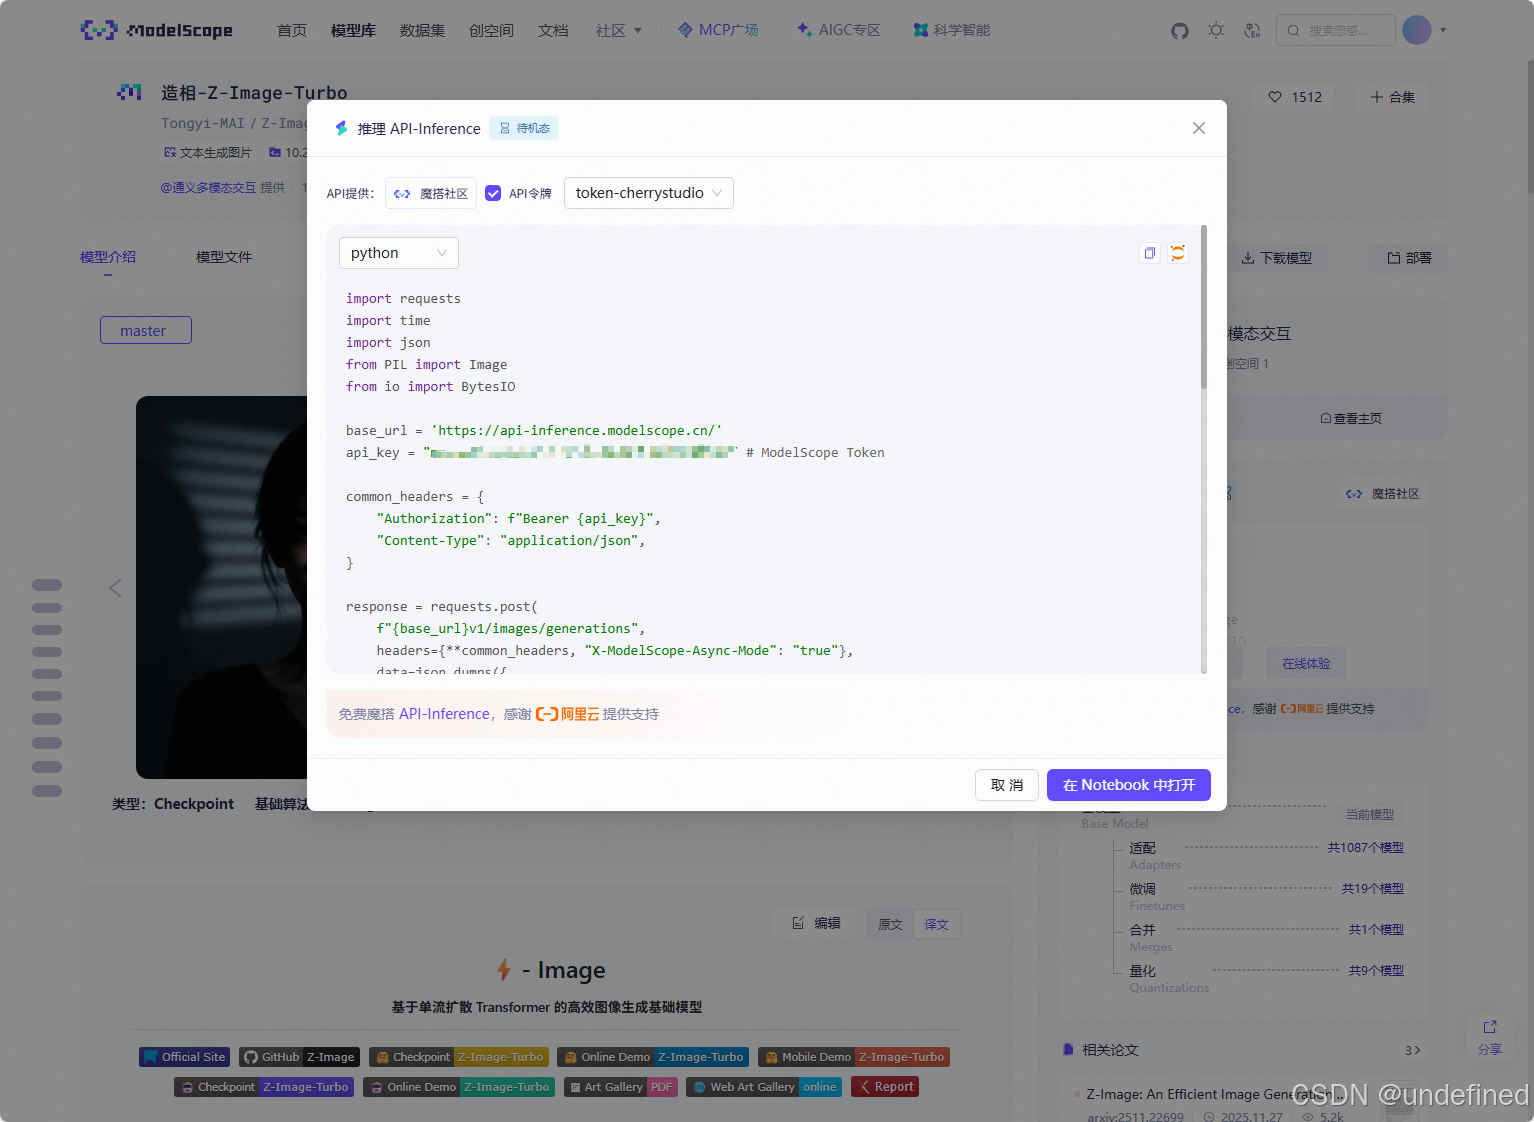This screenshot has width=1534, height=1122.
Task: Open 创空间 in the top navigation
Action: [x=491, y=31]
